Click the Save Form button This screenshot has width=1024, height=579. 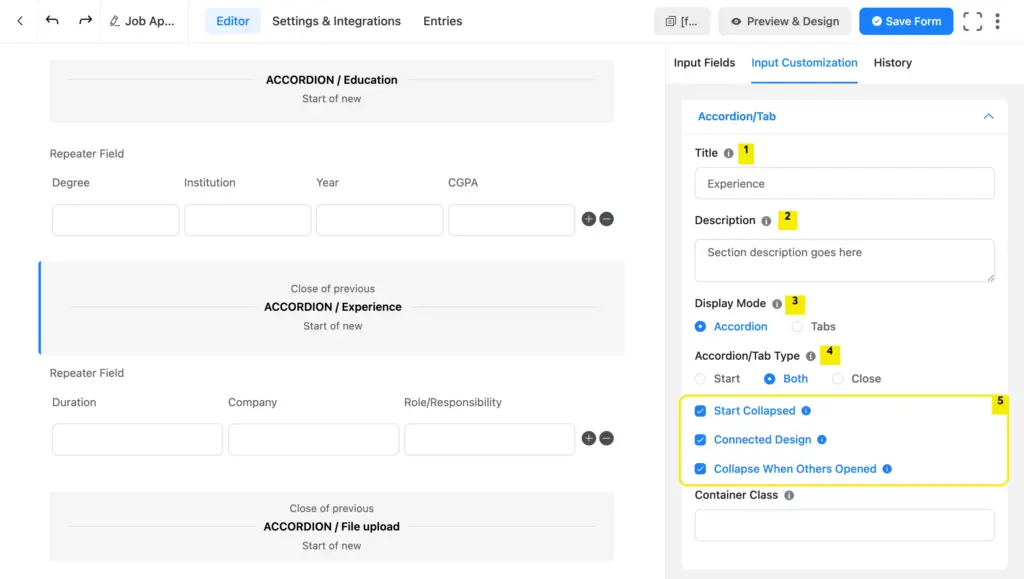tap(906, 20)
